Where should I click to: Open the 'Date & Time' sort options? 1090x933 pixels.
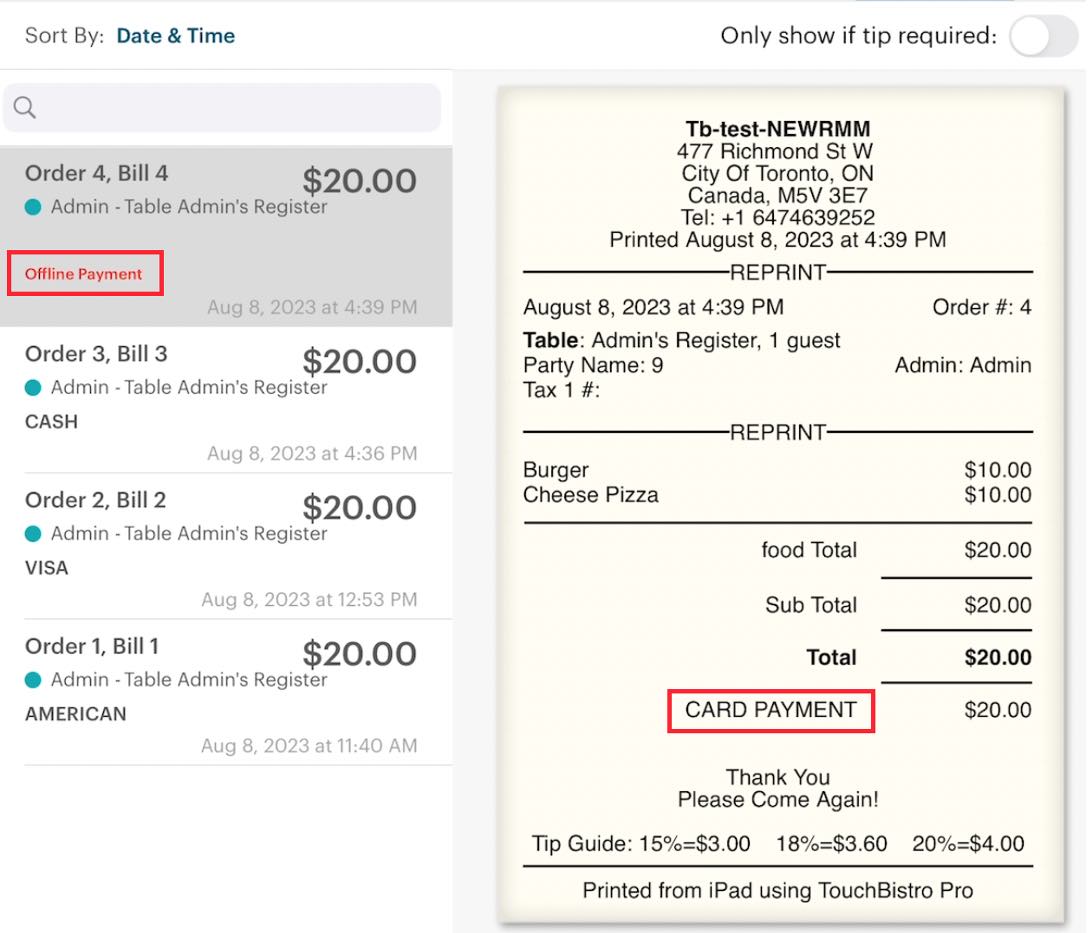tap(176, 35)
